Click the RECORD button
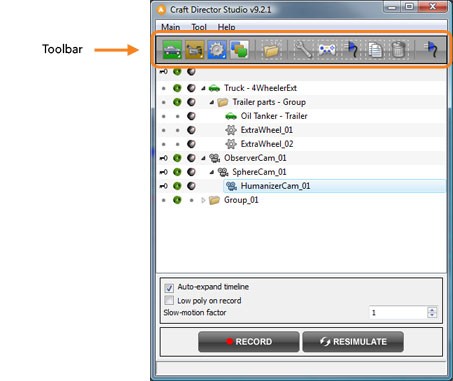This screenshot has width=453, height=381. pos(249,342)
